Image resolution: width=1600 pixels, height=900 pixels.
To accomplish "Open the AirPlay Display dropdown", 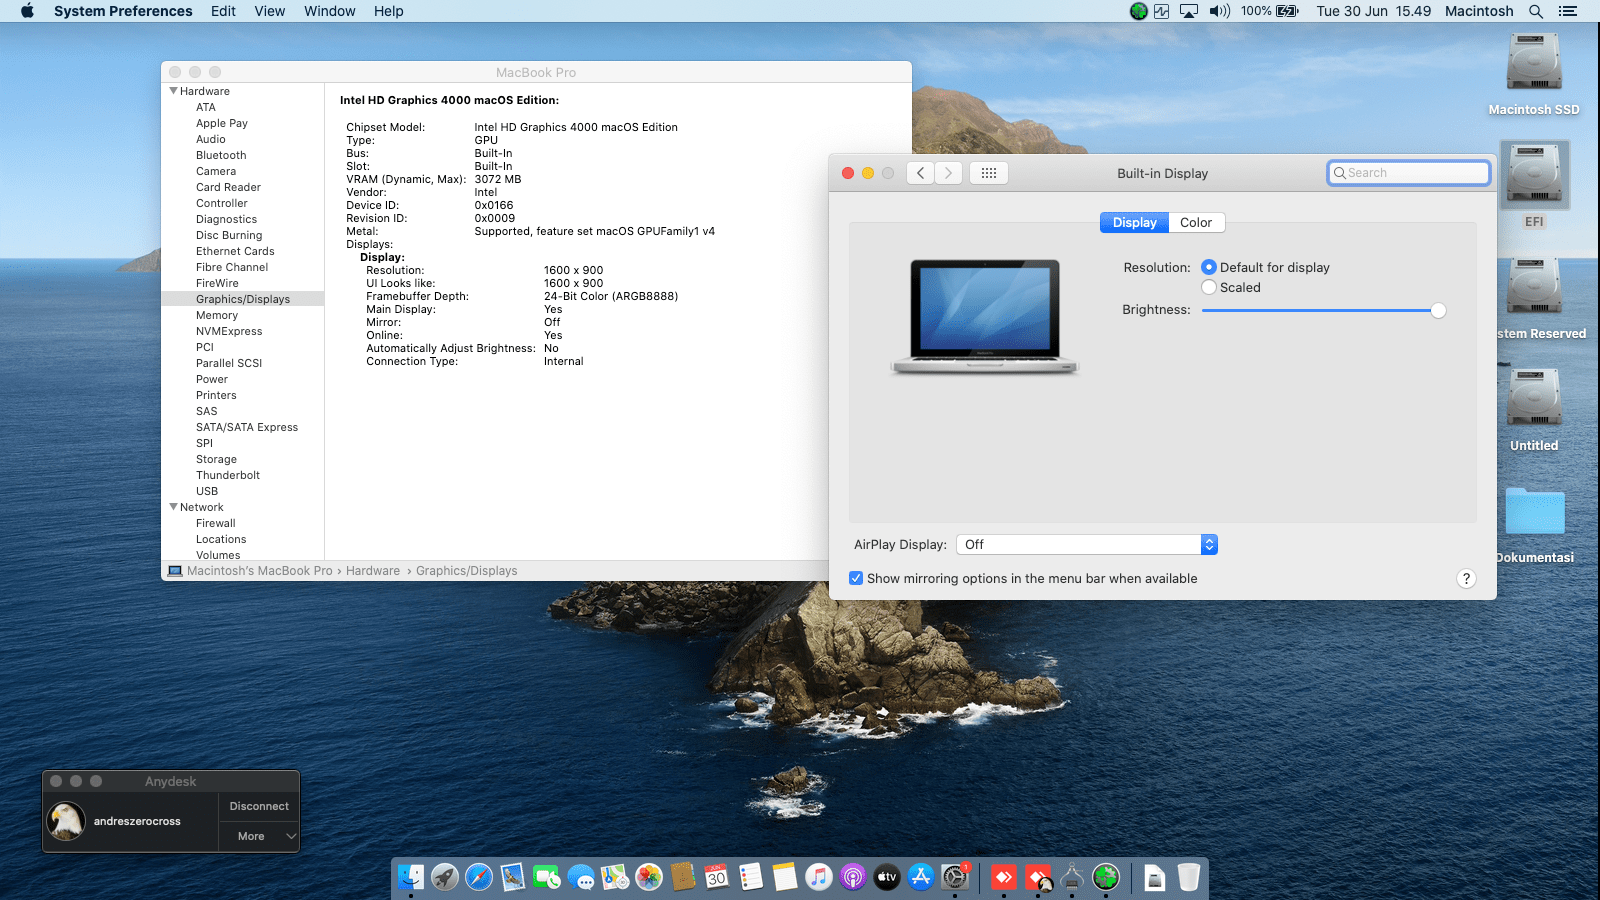I will click(1086, 545).
